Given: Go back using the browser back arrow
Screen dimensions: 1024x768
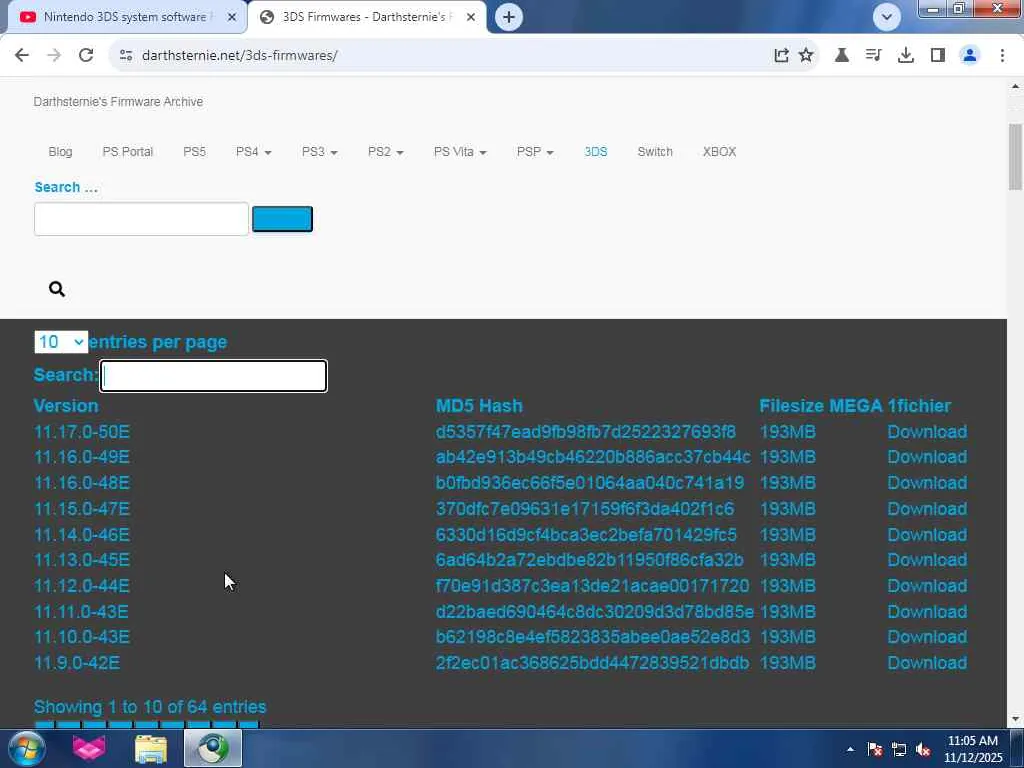Looking at the screenshot, I should [22, 55].
